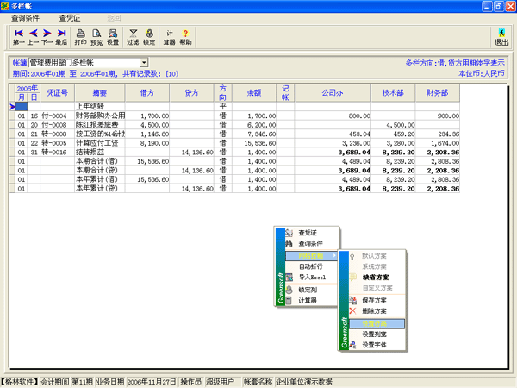This screenshot has height=388, width=517.
Task: Go to next record with 下一 icon
Action: 47,37
